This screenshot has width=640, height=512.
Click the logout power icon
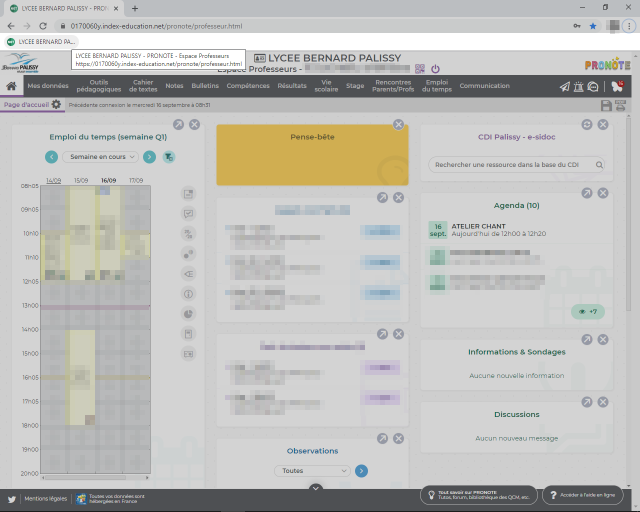[435, 69]
